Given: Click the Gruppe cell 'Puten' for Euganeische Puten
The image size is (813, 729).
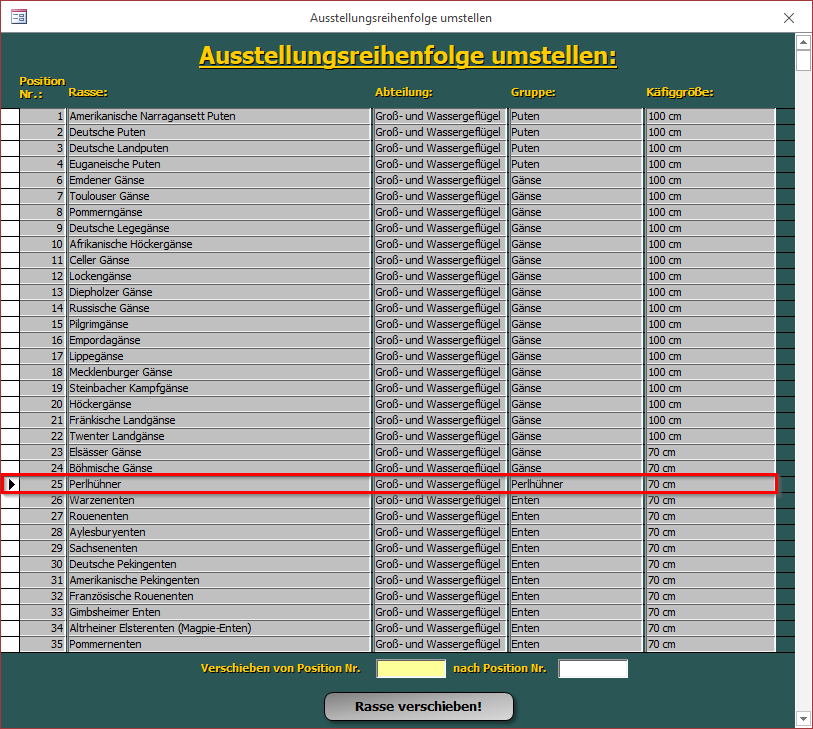Looking at the screenshot, I should coord(574,164).
